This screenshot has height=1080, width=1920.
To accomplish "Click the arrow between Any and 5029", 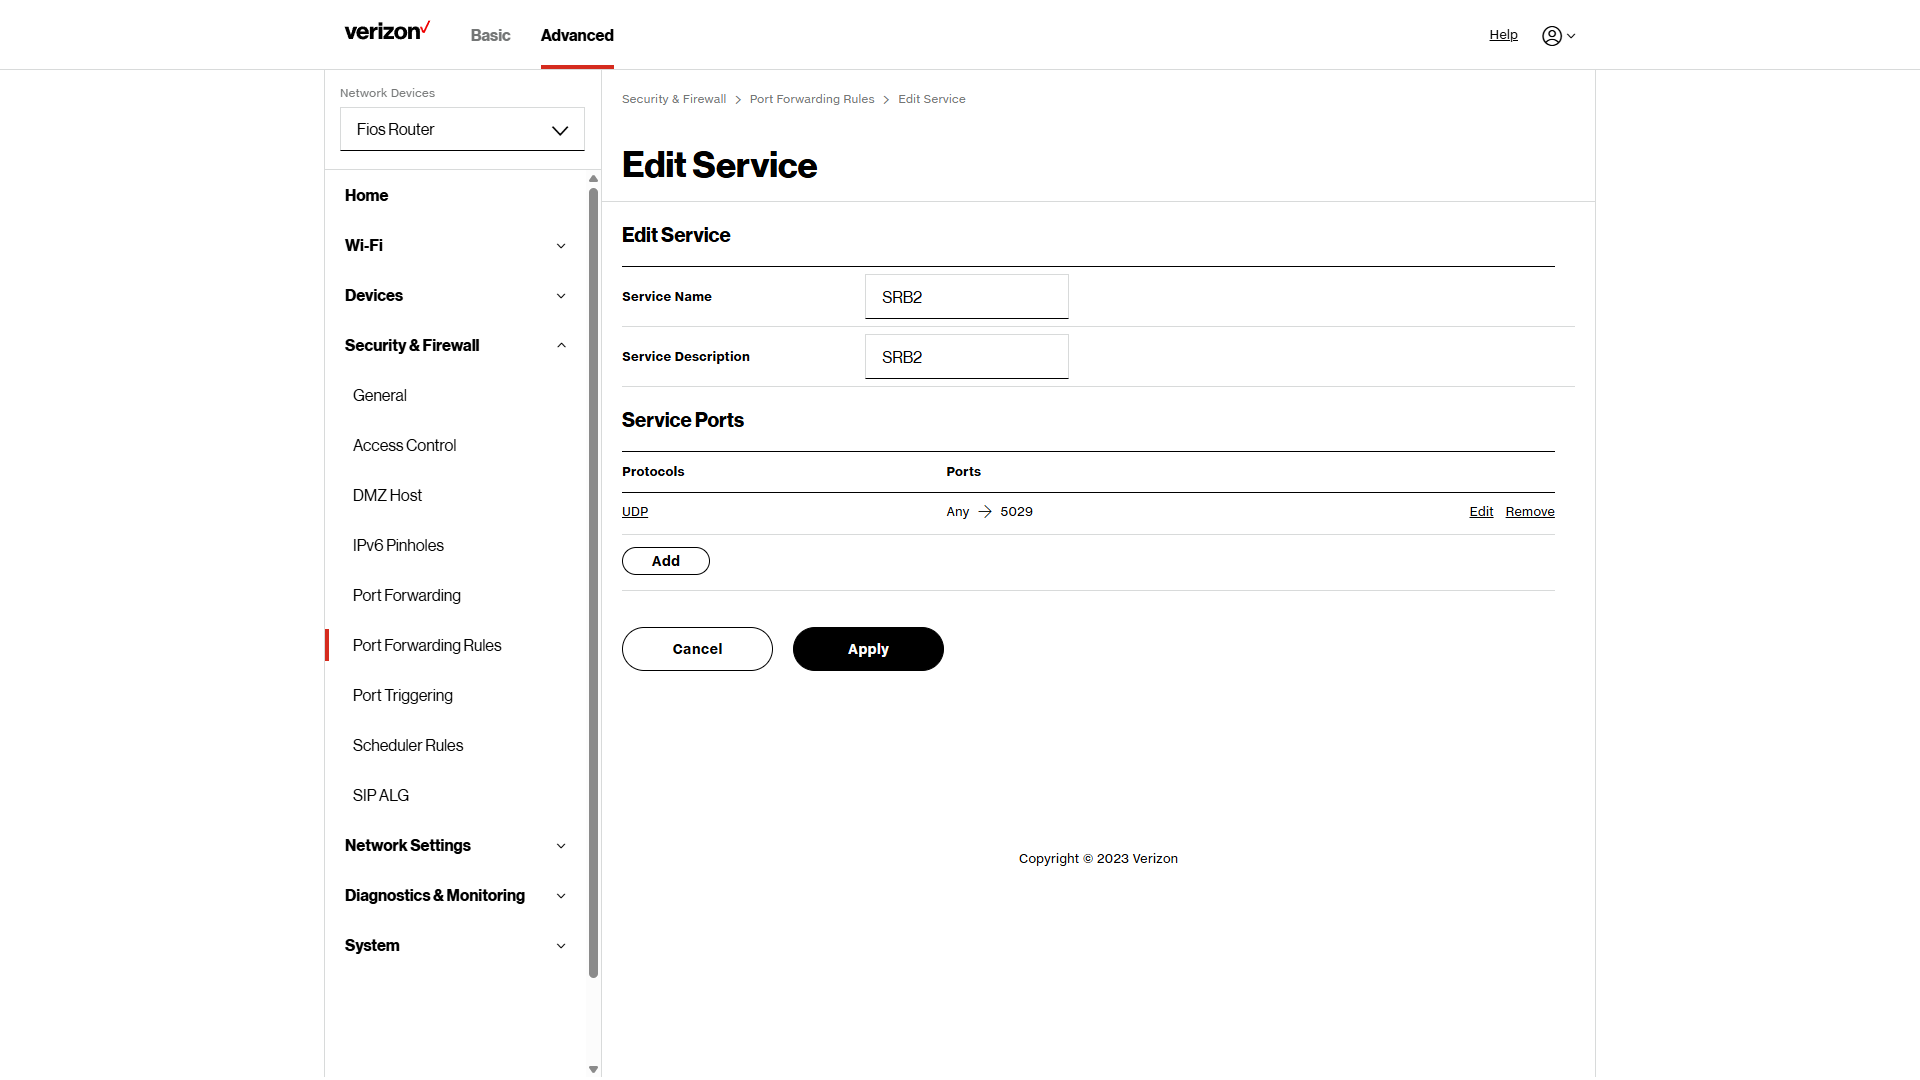I will (x=985, y=512).
